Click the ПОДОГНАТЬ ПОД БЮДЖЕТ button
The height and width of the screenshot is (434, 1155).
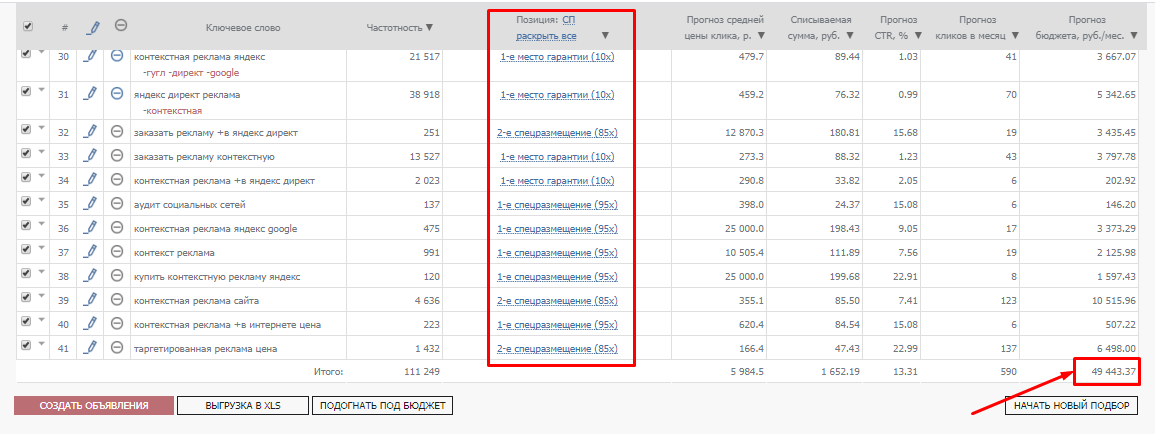click(382, 405)
